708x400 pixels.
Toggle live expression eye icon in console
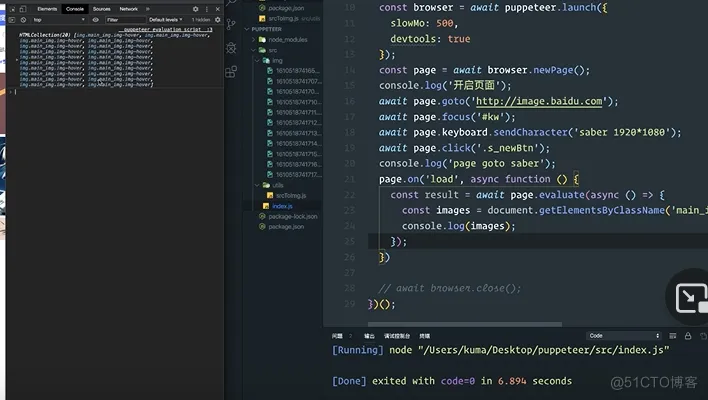pyautogui.click(x=96, y=20)
